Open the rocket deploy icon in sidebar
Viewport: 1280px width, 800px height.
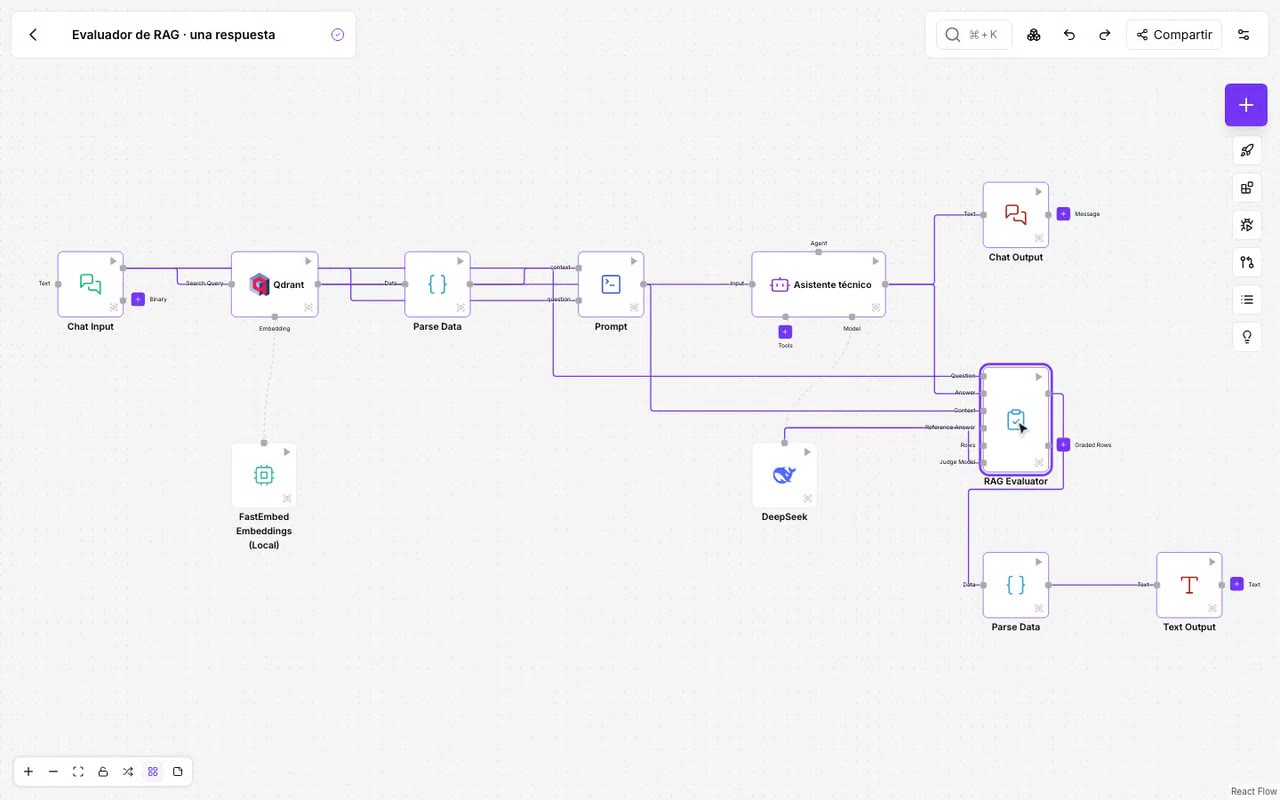1247,151
